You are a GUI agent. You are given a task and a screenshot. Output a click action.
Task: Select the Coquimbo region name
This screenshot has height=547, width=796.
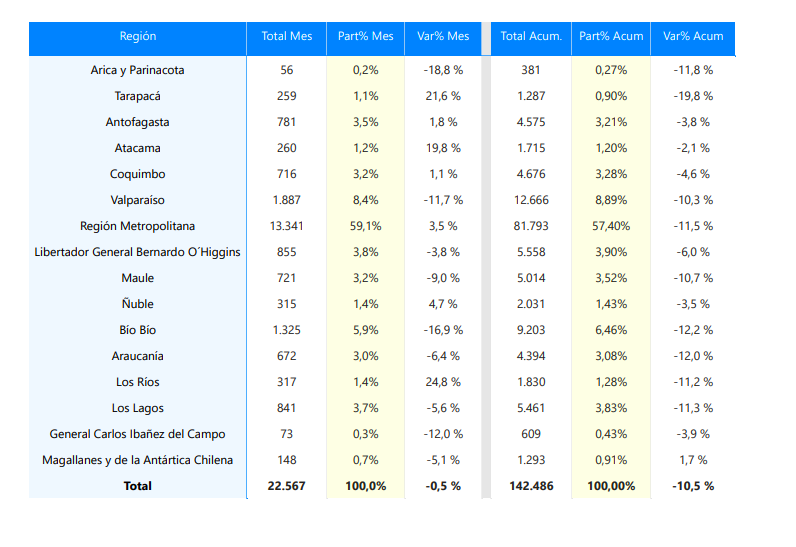pyautogui.click(x=138, y=174)
